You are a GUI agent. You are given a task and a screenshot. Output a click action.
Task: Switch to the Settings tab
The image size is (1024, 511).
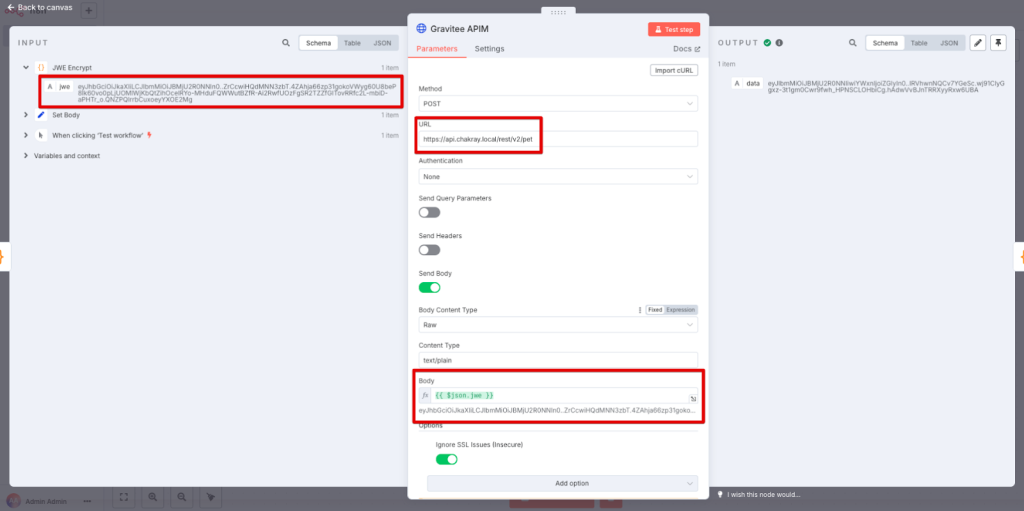(489, 49)
